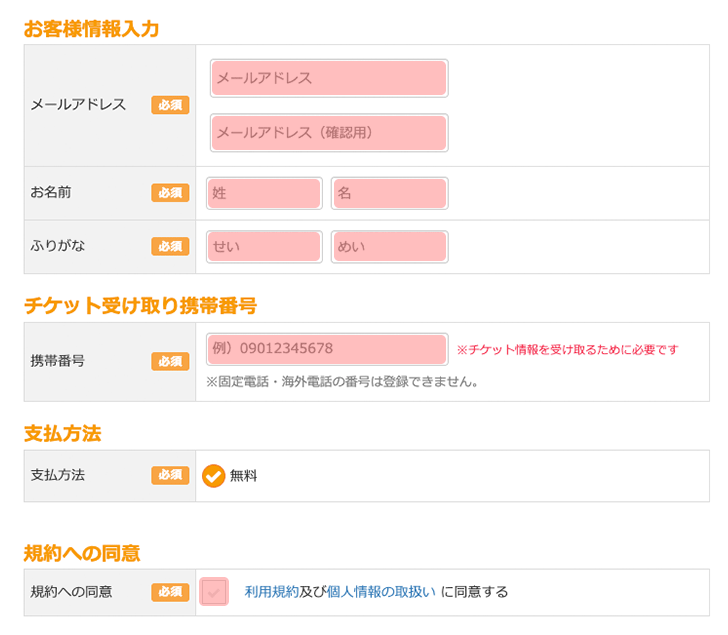Click the メールアドレス input field

tap(329, 78)
